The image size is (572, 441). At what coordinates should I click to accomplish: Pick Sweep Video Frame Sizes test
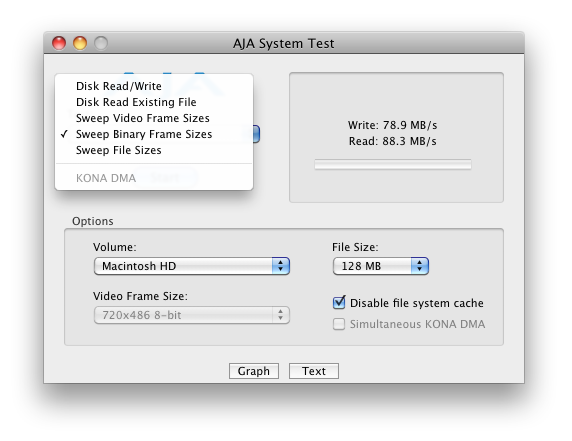point(154,118)
